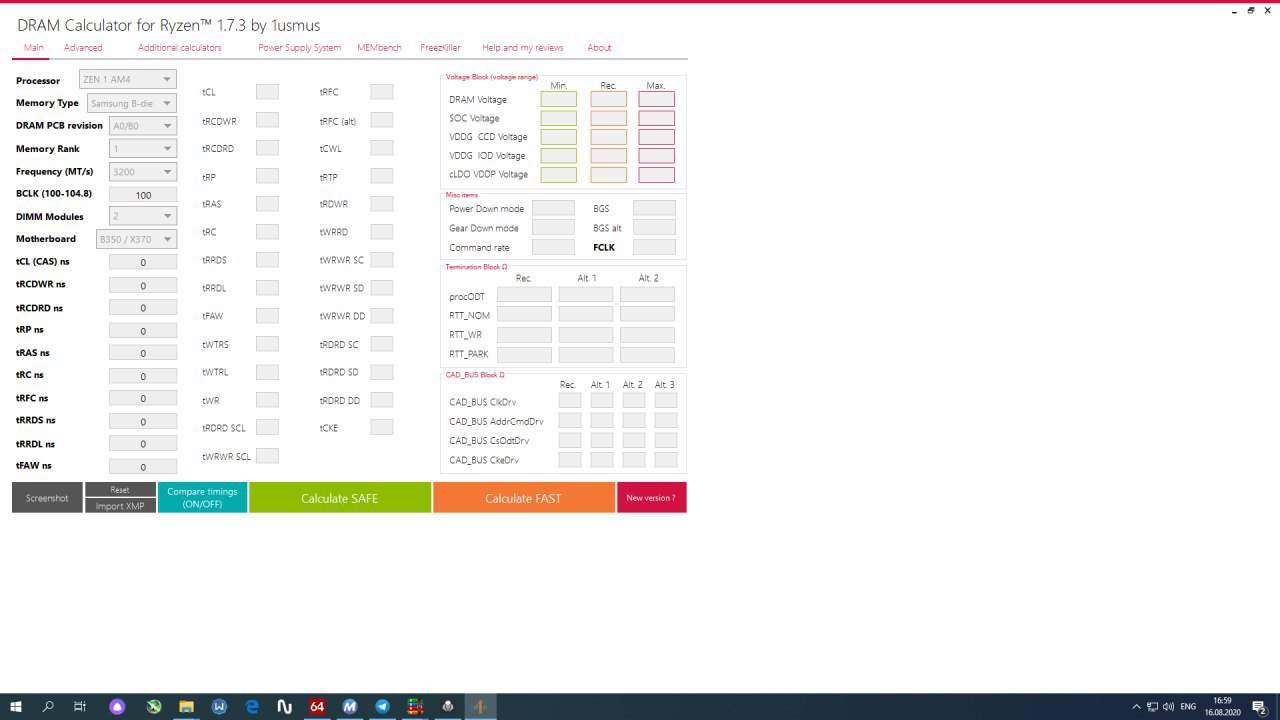Click the tRFC ns input field
Image resolution: width=1280 pixels, height=720 pixels.
point(143,398)
